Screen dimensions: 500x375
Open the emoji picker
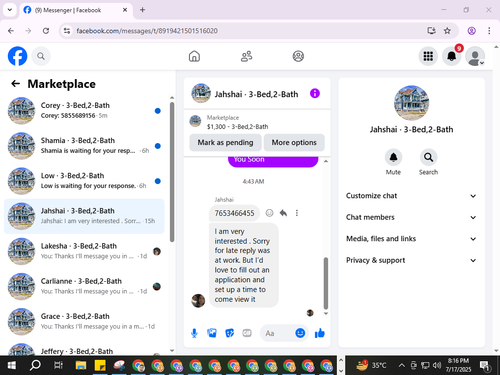300,333
